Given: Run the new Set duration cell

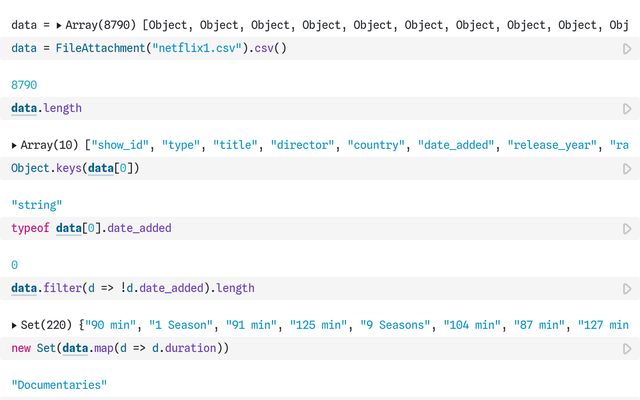Looking at the screenshot, I should pos(627,348).
